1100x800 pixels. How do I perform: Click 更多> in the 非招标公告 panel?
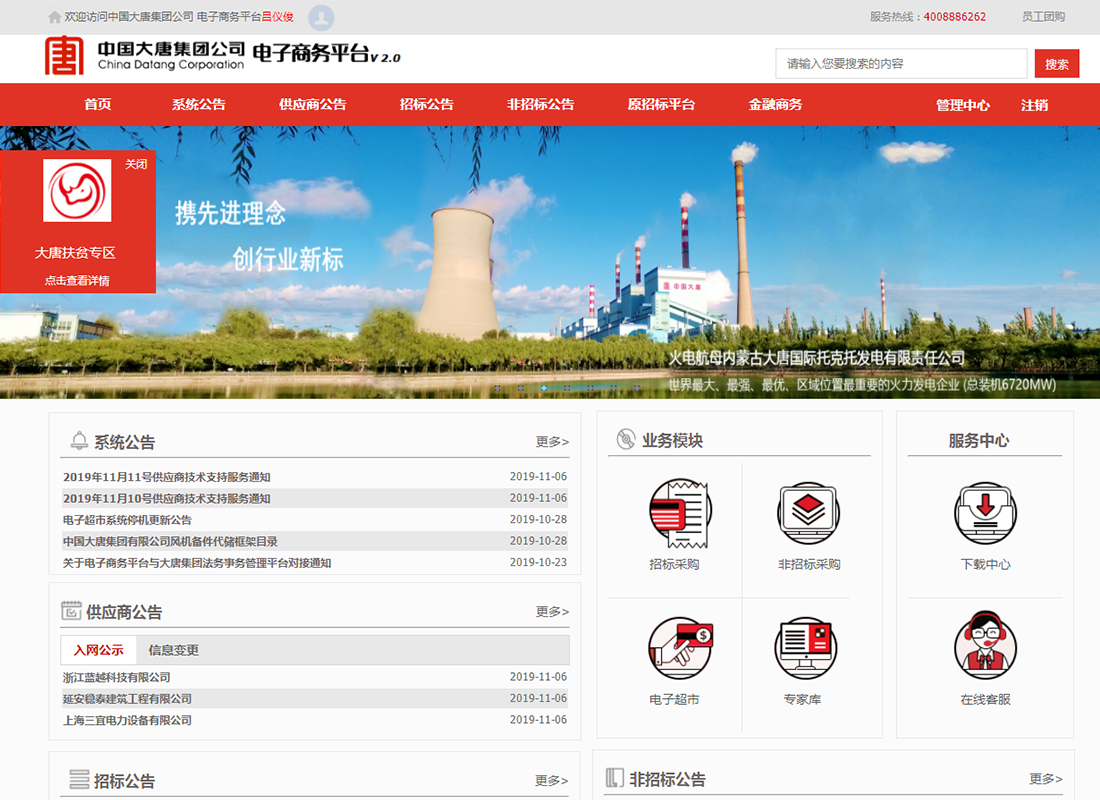pos(1045,779)
